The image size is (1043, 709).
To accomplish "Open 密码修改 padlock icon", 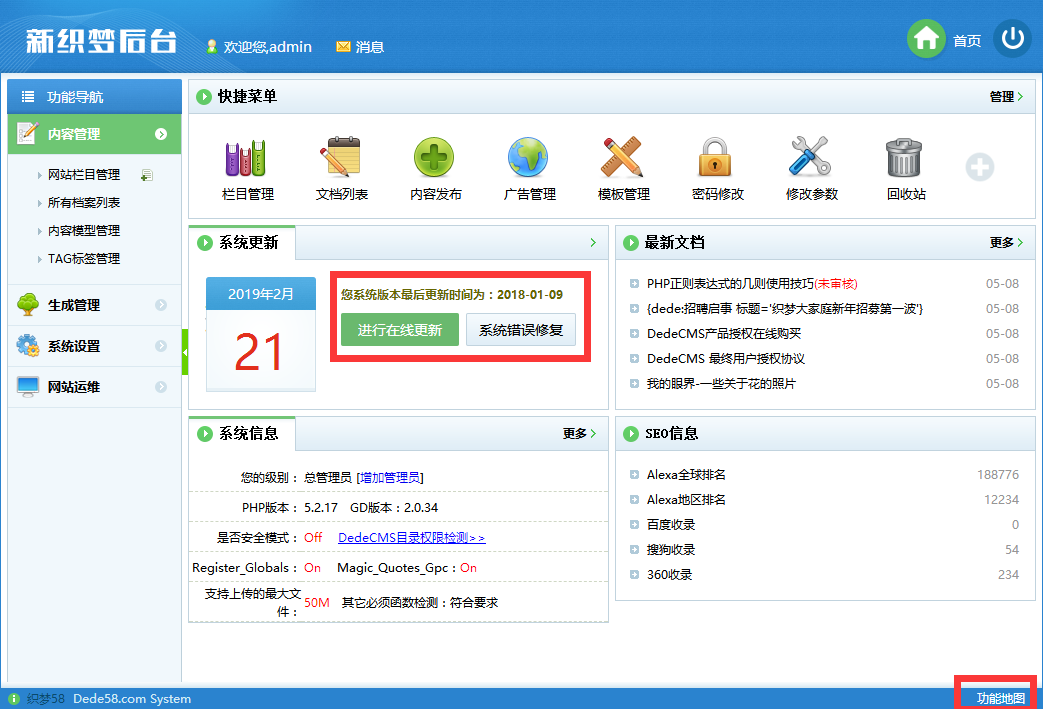I will (x=717, y=159).
